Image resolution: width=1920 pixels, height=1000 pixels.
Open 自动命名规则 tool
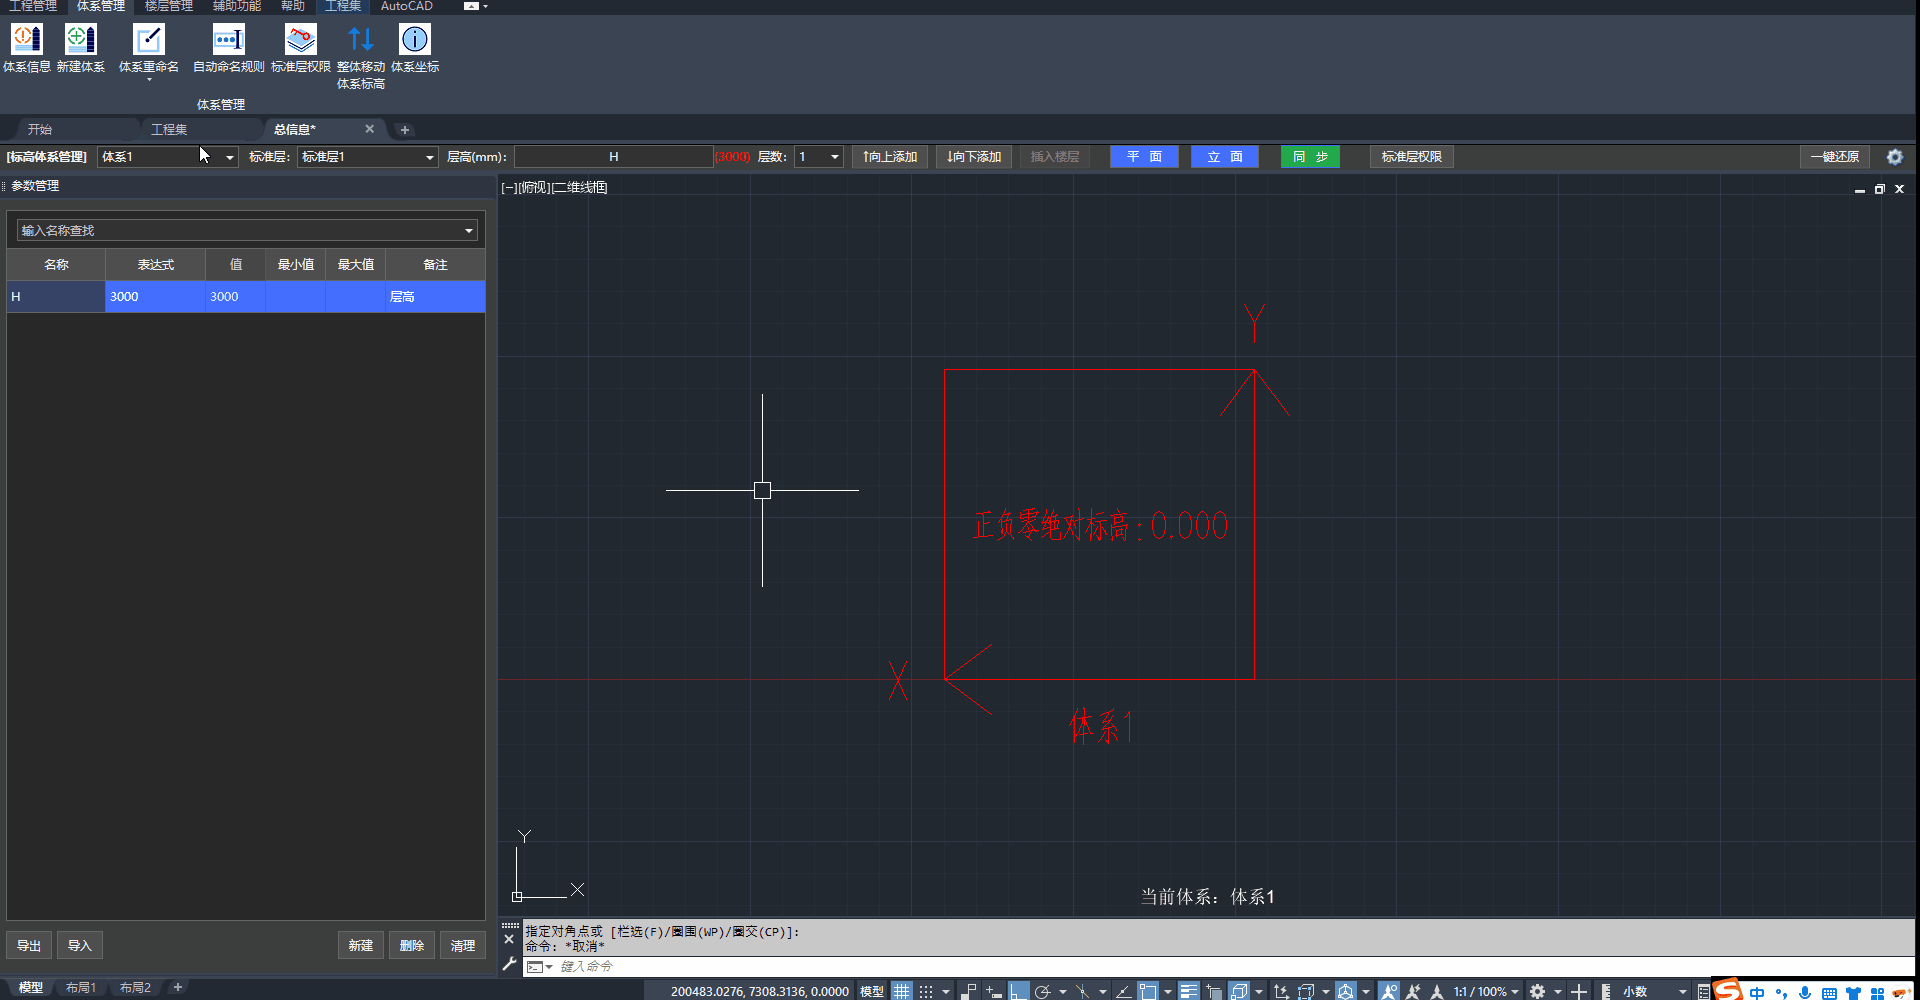pyautogui.click(x=228, y=40)
